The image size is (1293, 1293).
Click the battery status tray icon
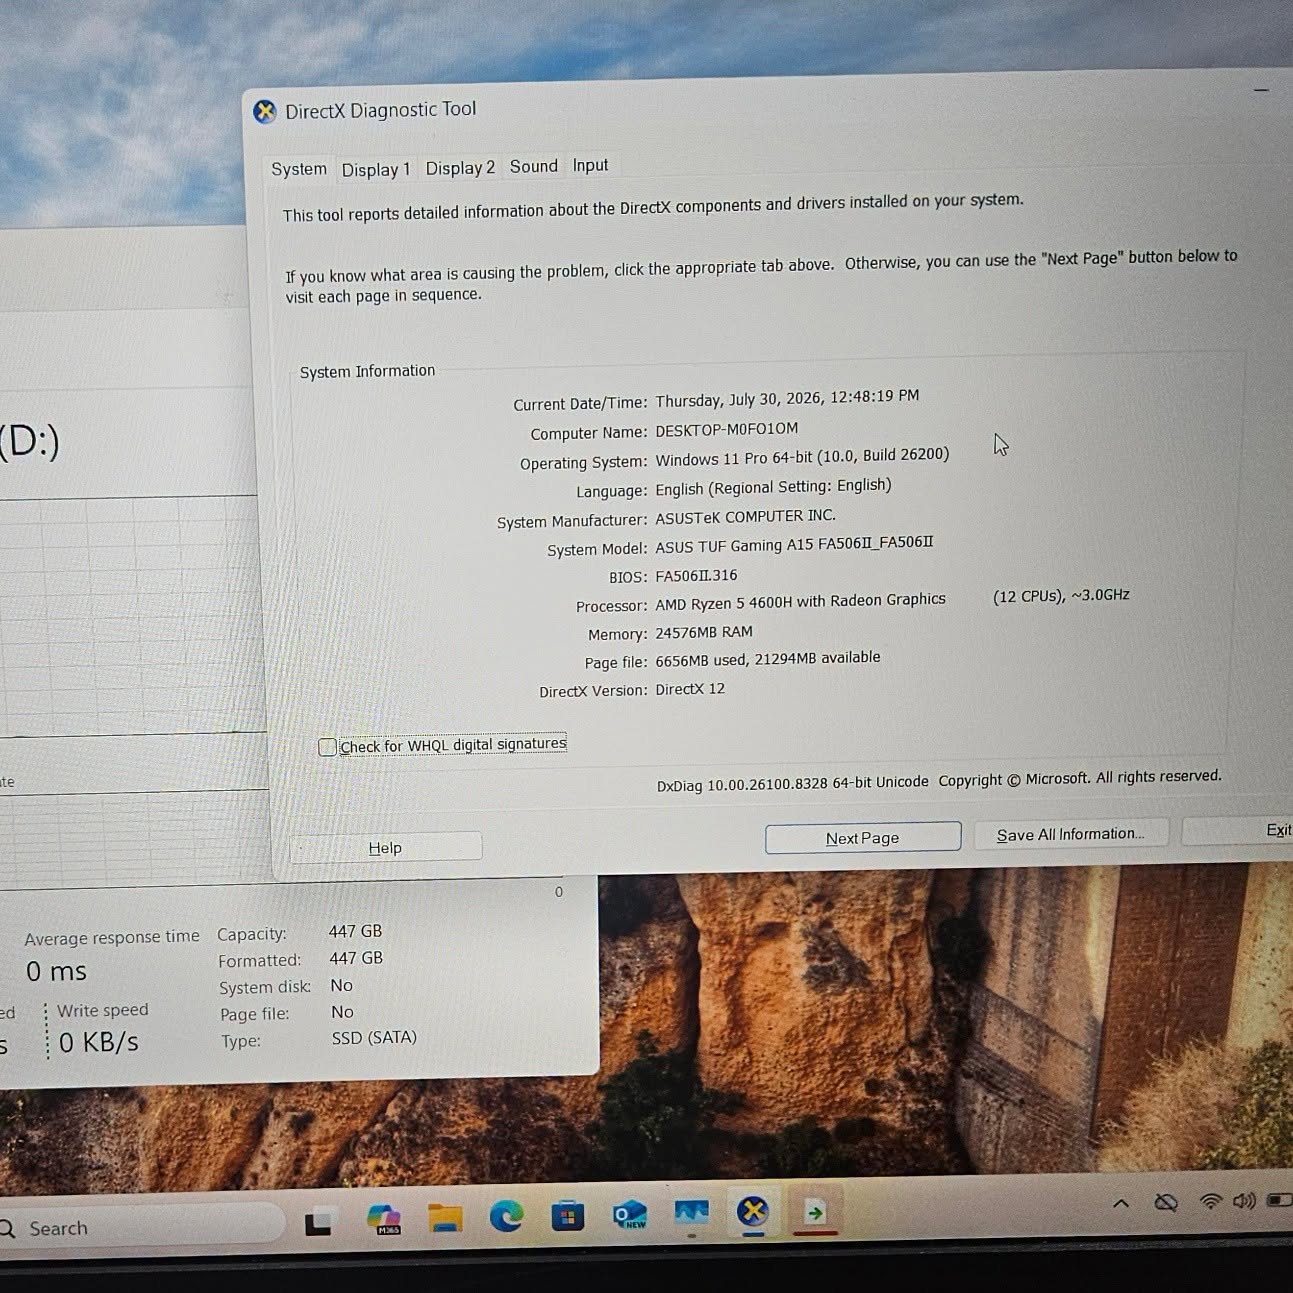(x=1279, y=1199)
